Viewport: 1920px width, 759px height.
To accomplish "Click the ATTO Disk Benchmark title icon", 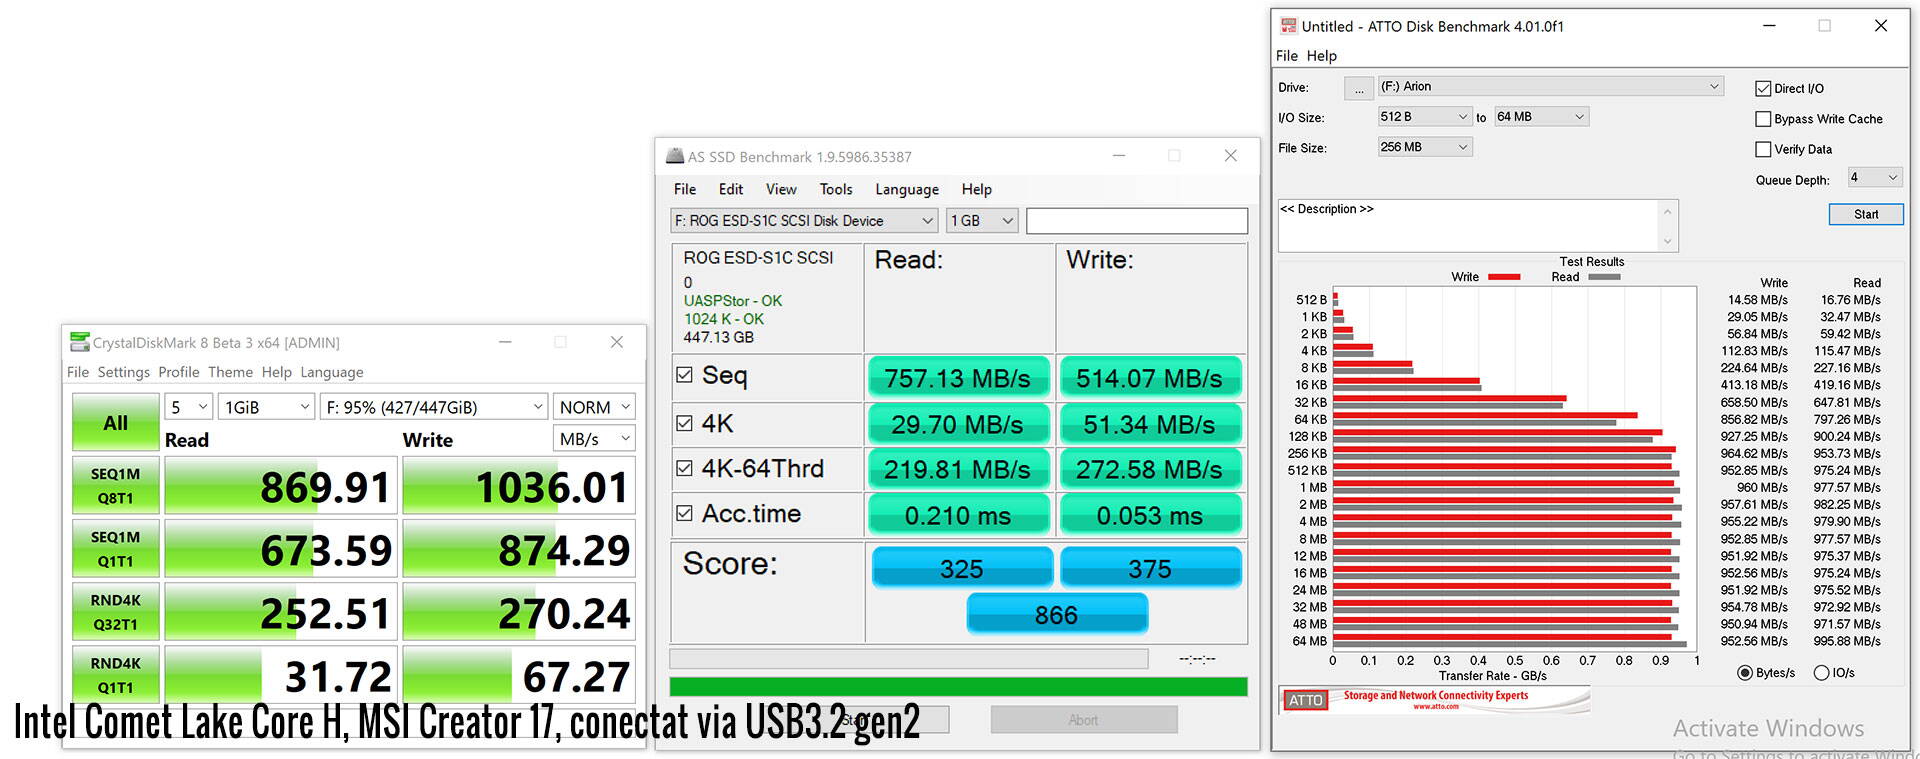I will [x=1289, y=26].
